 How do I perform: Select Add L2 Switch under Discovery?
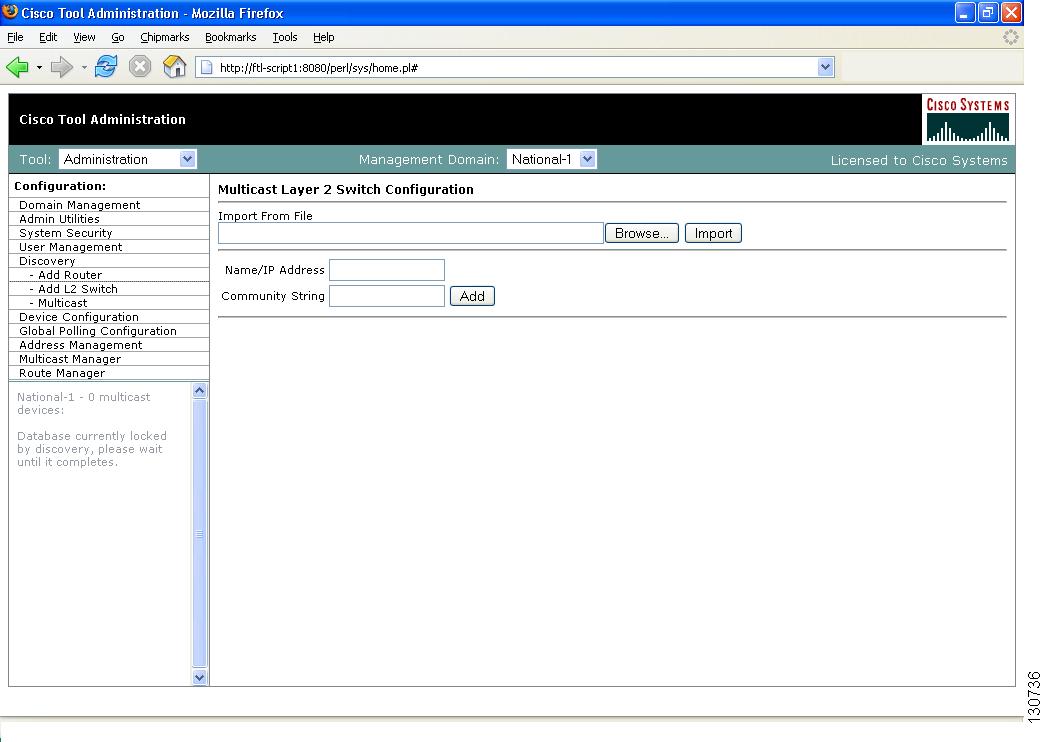pos(77,289)
